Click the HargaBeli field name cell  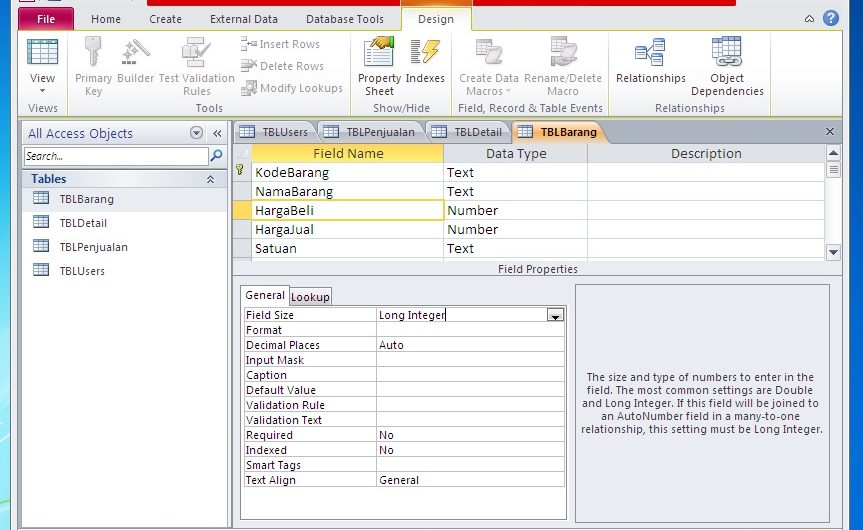[x=347, y=210]
